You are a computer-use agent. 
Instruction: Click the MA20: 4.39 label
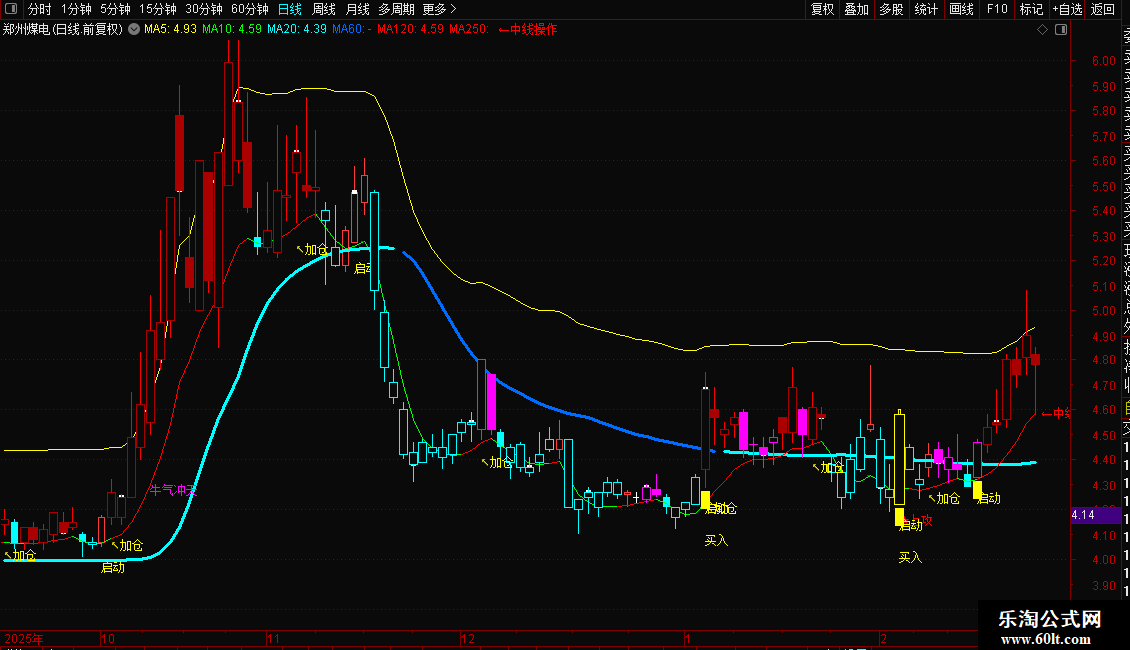click(296, 30)
